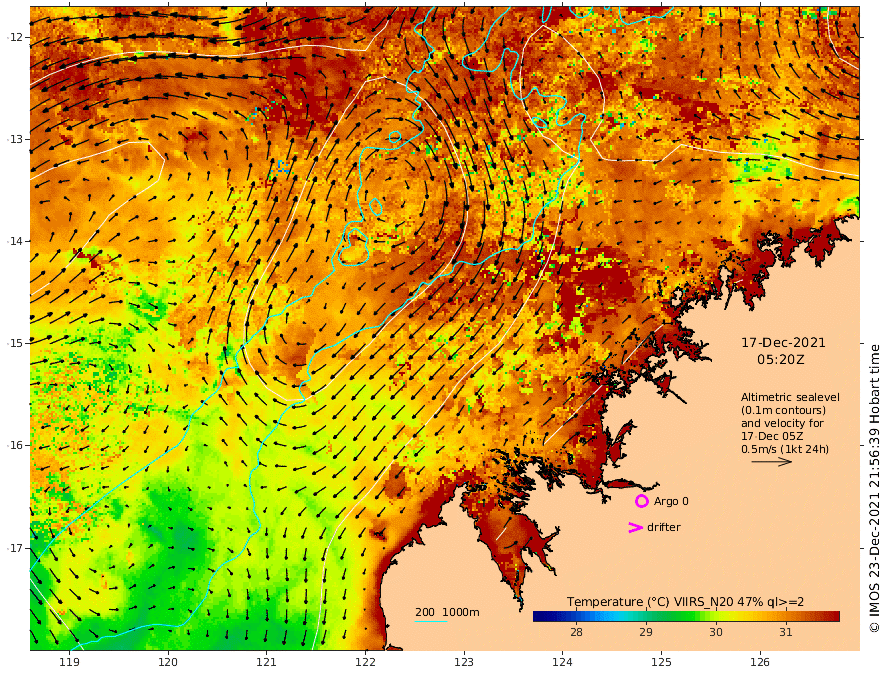Click the 'Temperature (°C) VIIRS_N20 47% ql>=2' title

(685, 602)
